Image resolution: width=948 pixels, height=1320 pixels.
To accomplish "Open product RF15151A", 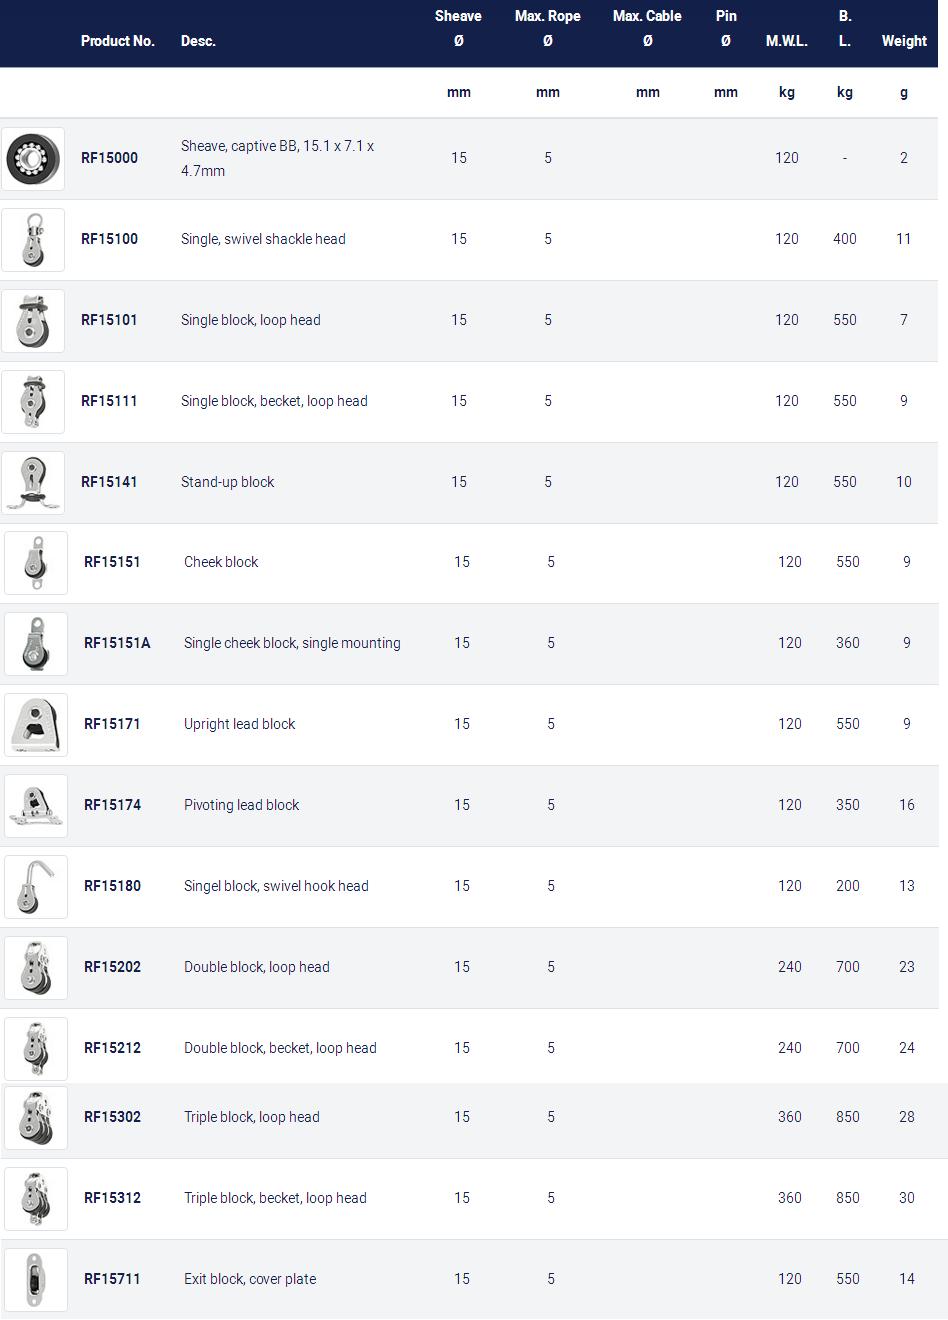I will pyautogui.click(x=117, y=643).
